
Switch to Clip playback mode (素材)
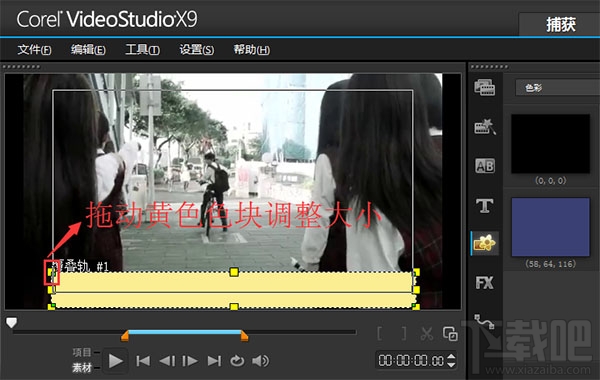tap(82, 368)
